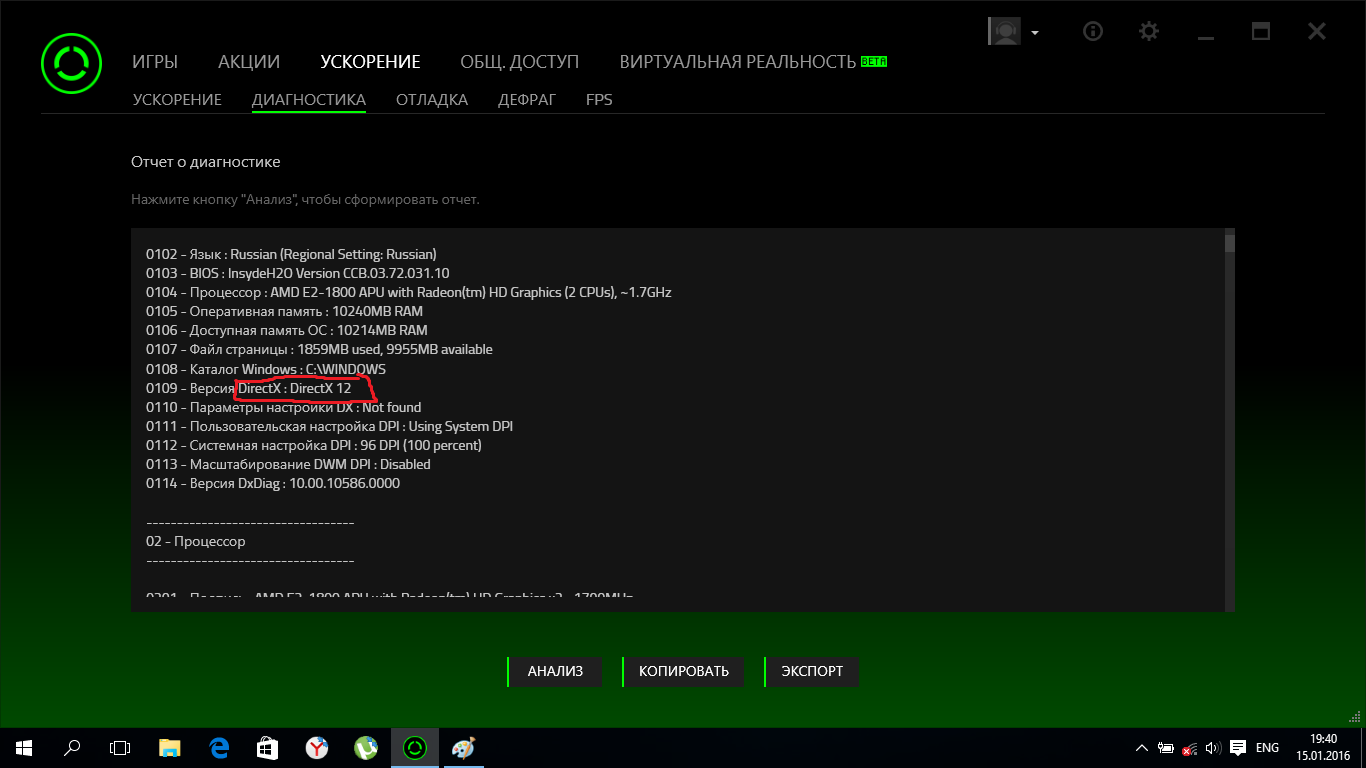Open Task View from the taskbar
This screenshot has width=1366, height=768.
(x=120, y=747)
